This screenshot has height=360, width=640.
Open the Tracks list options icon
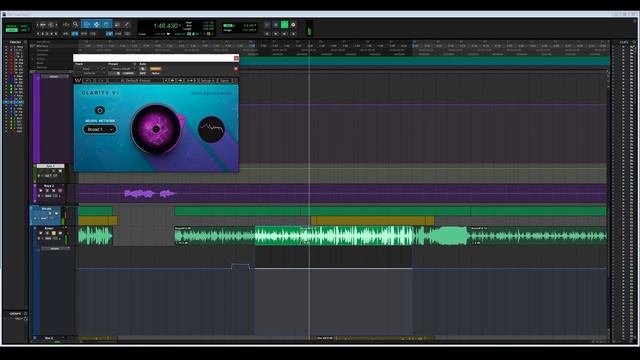click(x=25, y=42)
